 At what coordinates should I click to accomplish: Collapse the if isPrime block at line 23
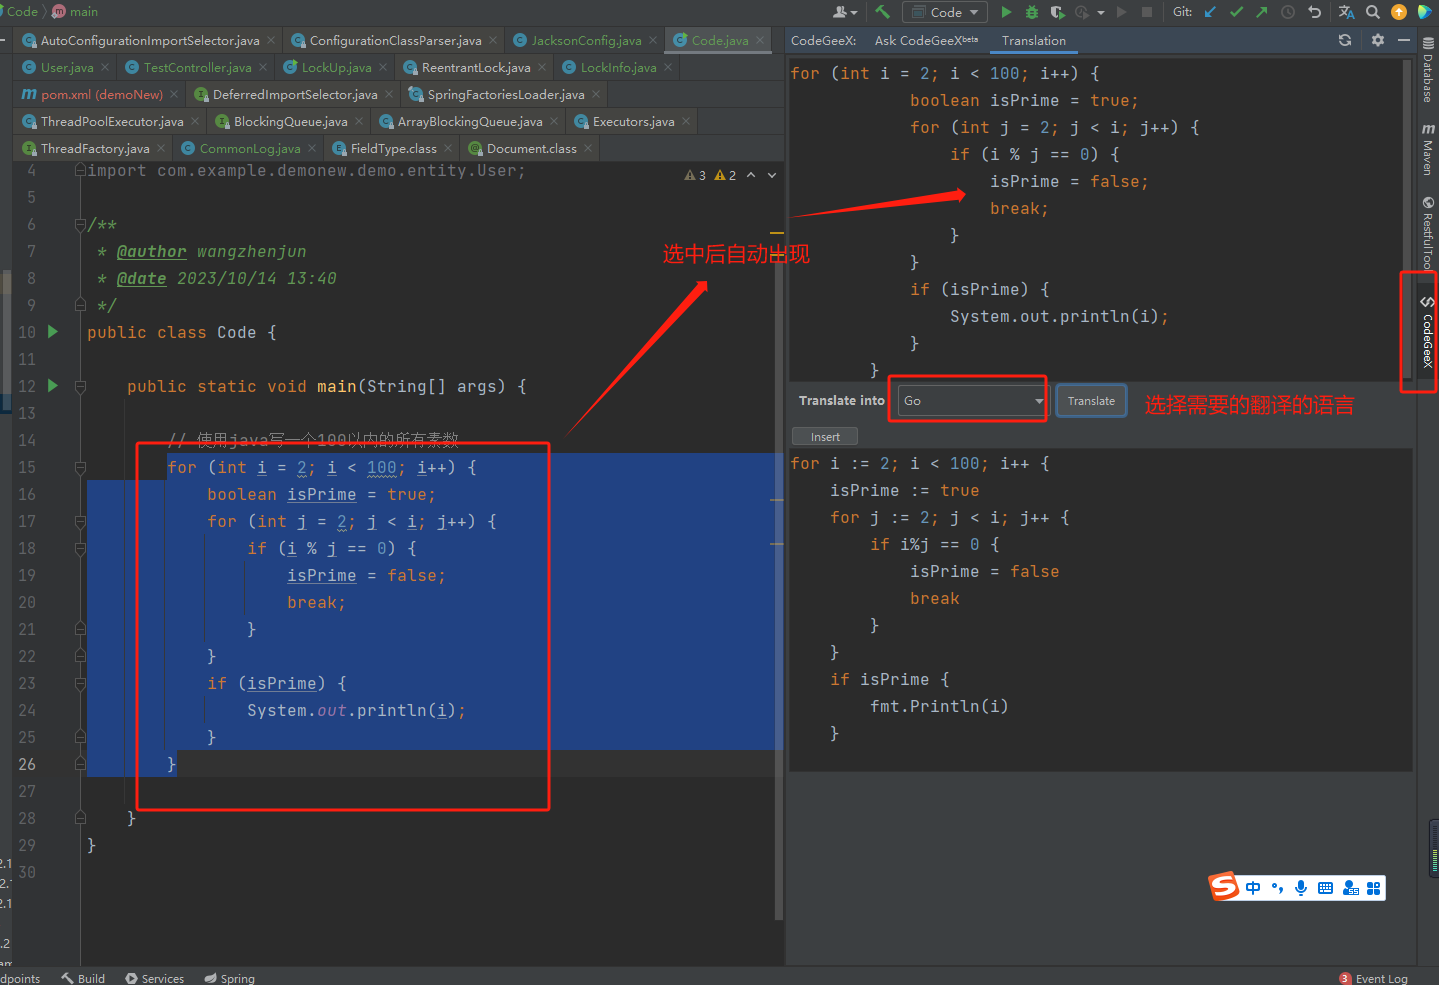click(x=80, y=683)
